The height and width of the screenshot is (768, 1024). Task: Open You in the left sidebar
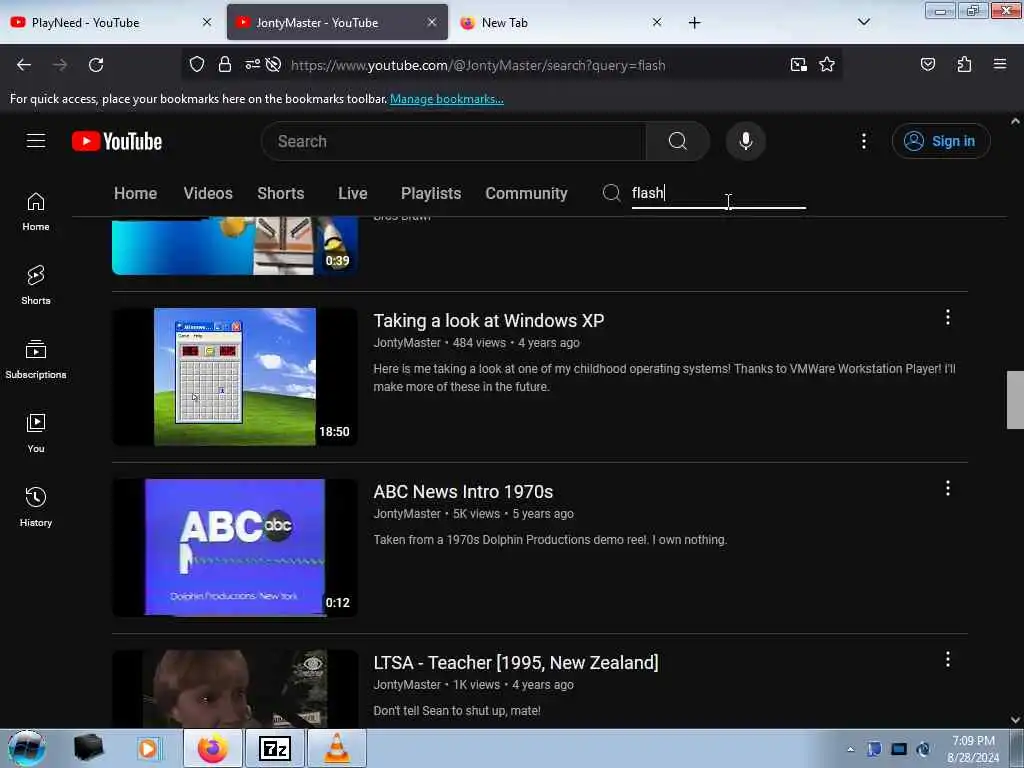(x=36, y=434)
